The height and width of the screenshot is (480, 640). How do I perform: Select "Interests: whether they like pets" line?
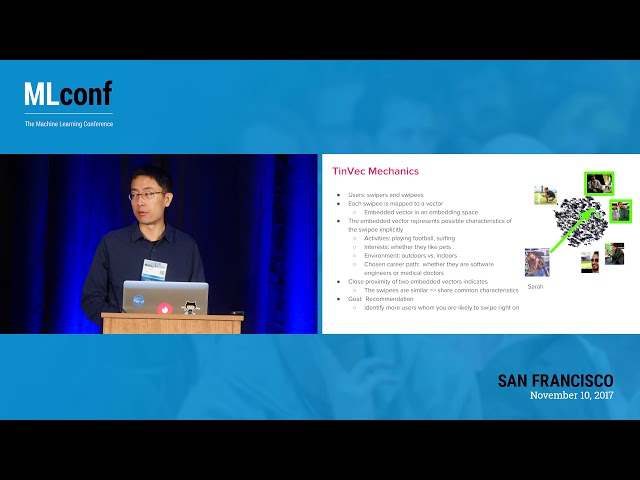[x=407, y=247]
